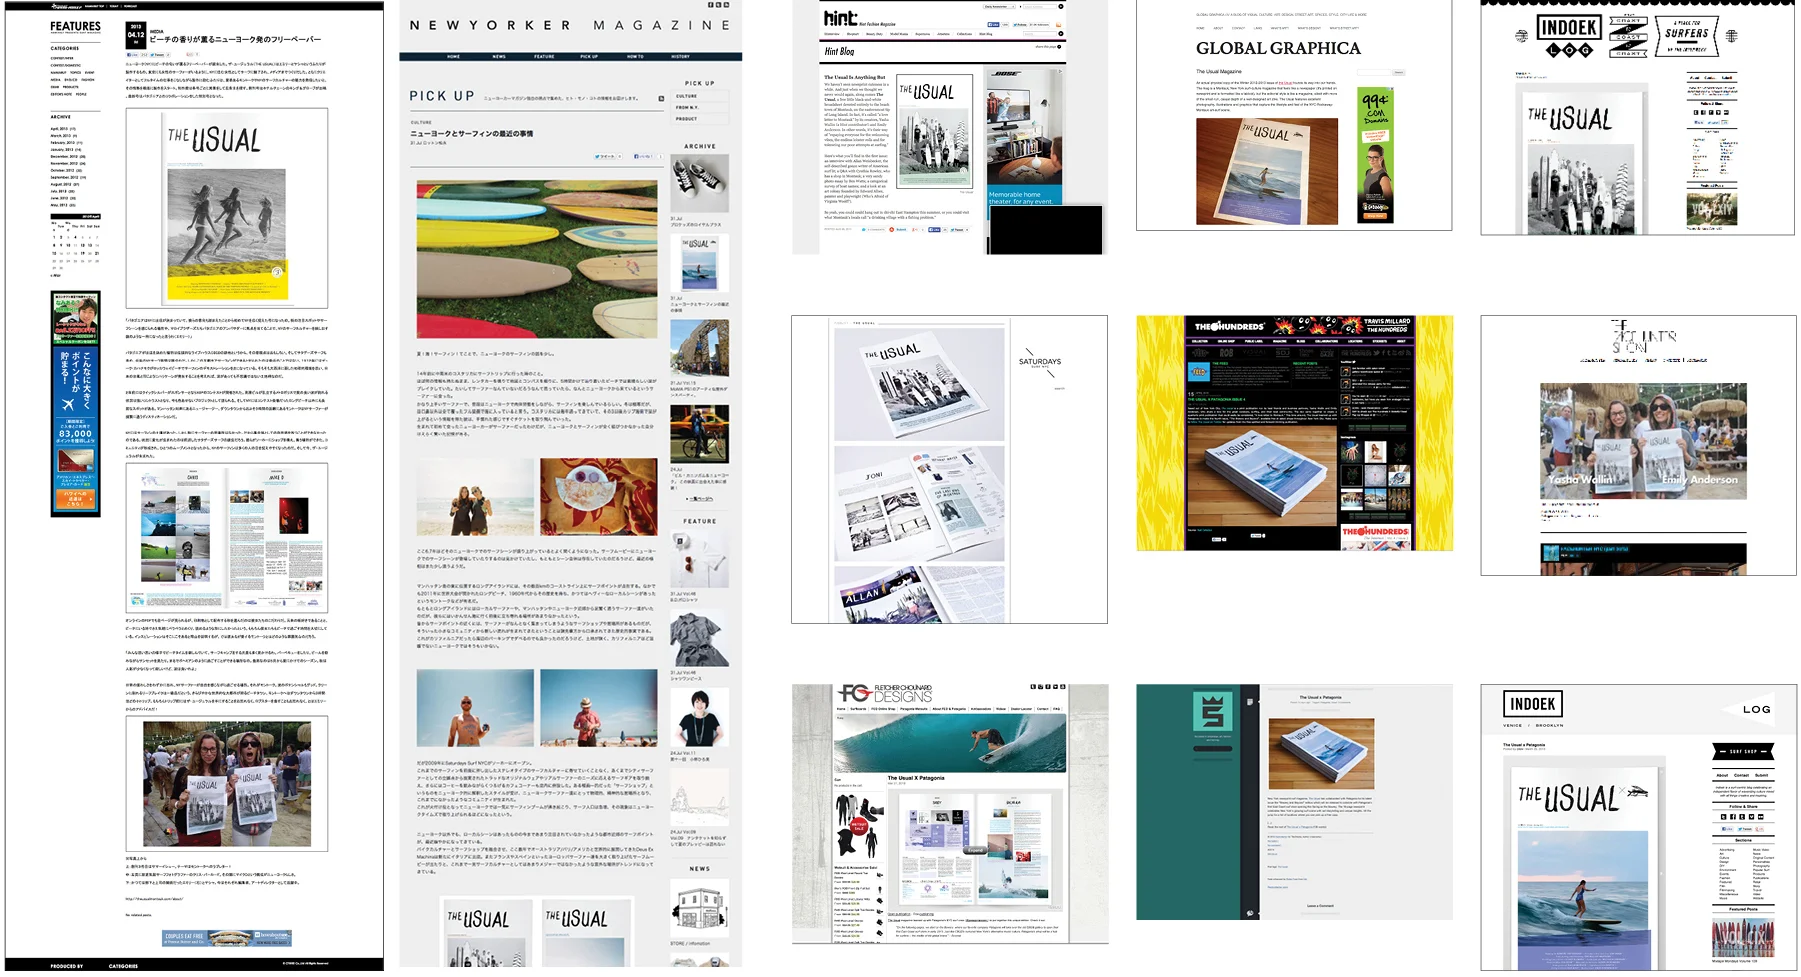This screenshot has height=977, width=1801.
Task: Click the crown S logo on teal sidebar
Action: click(x=1213, y=712)
